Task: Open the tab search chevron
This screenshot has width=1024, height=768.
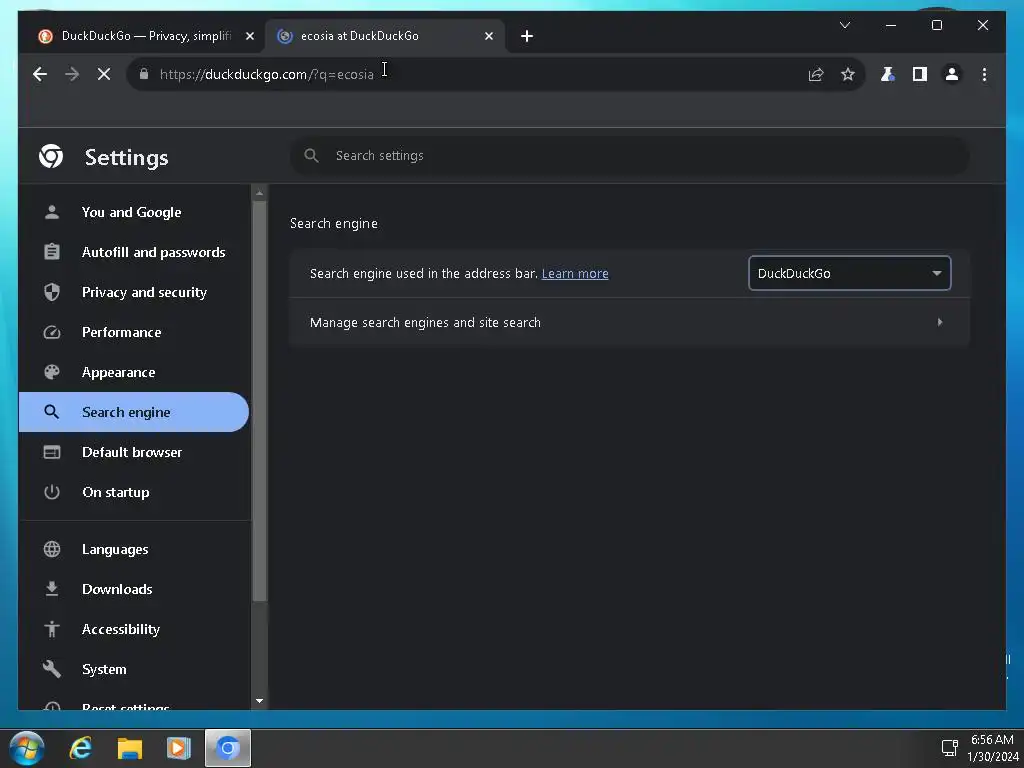Action: (x=844, y=25)
